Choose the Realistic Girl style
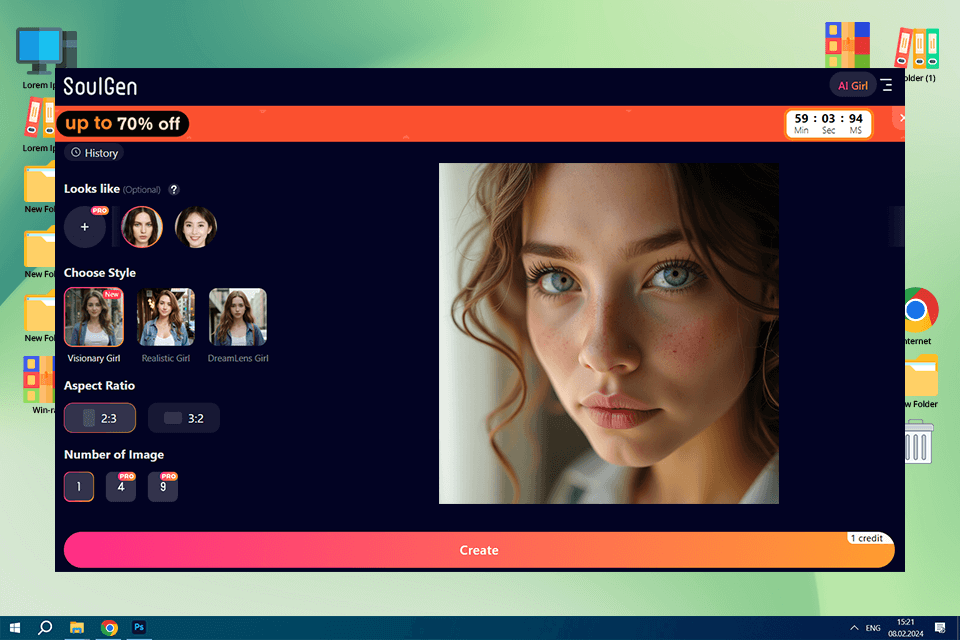This screenshot has height=640, width=960. coord(166,317)
